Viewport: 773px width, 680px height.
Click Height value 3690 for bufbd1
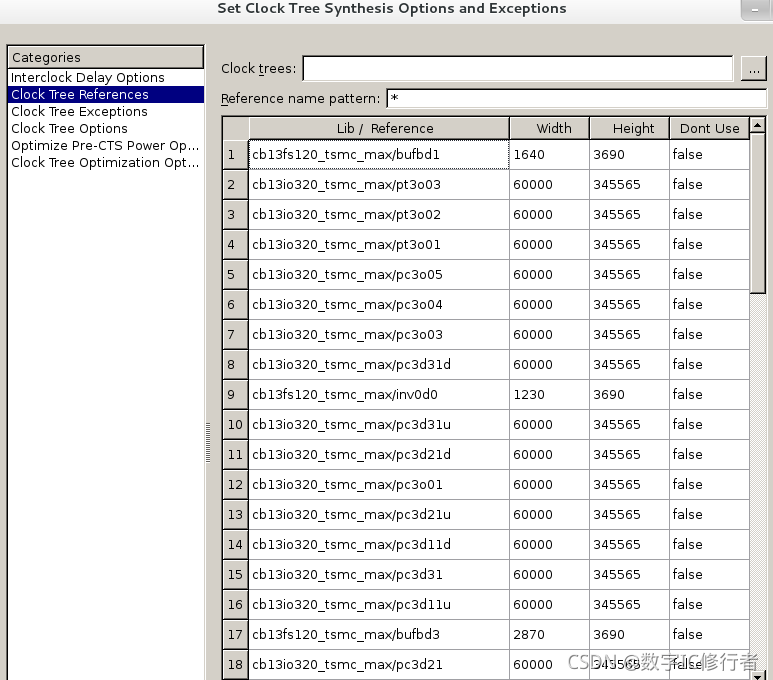coord(629,154)
